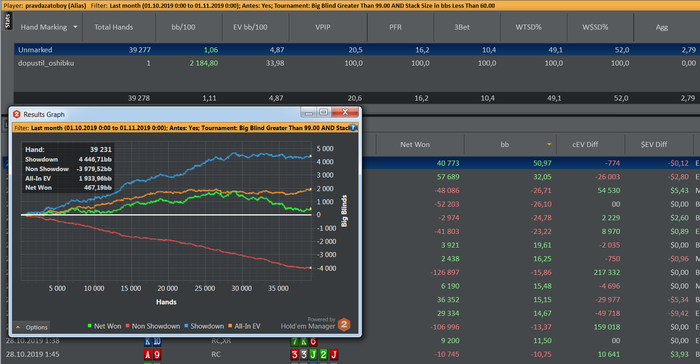Click the Hold'em Manager icon in Results Graph title
The height and width of the screenshot is (364, 700).
(x=17, y=114)
